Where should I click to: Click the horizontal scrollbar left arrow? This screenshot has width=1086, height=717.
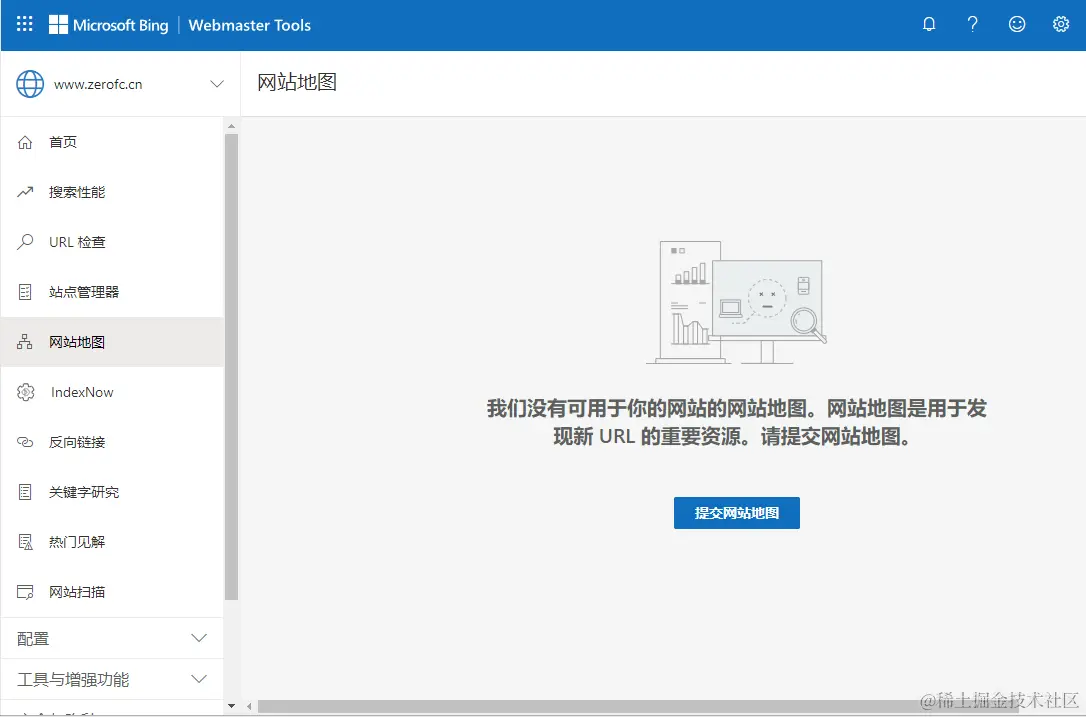[x=250, y=707]
